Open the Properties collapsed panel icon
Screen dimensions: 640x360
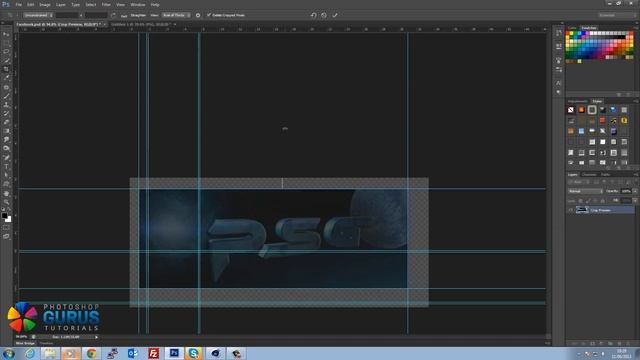click(x=559, y=47)
